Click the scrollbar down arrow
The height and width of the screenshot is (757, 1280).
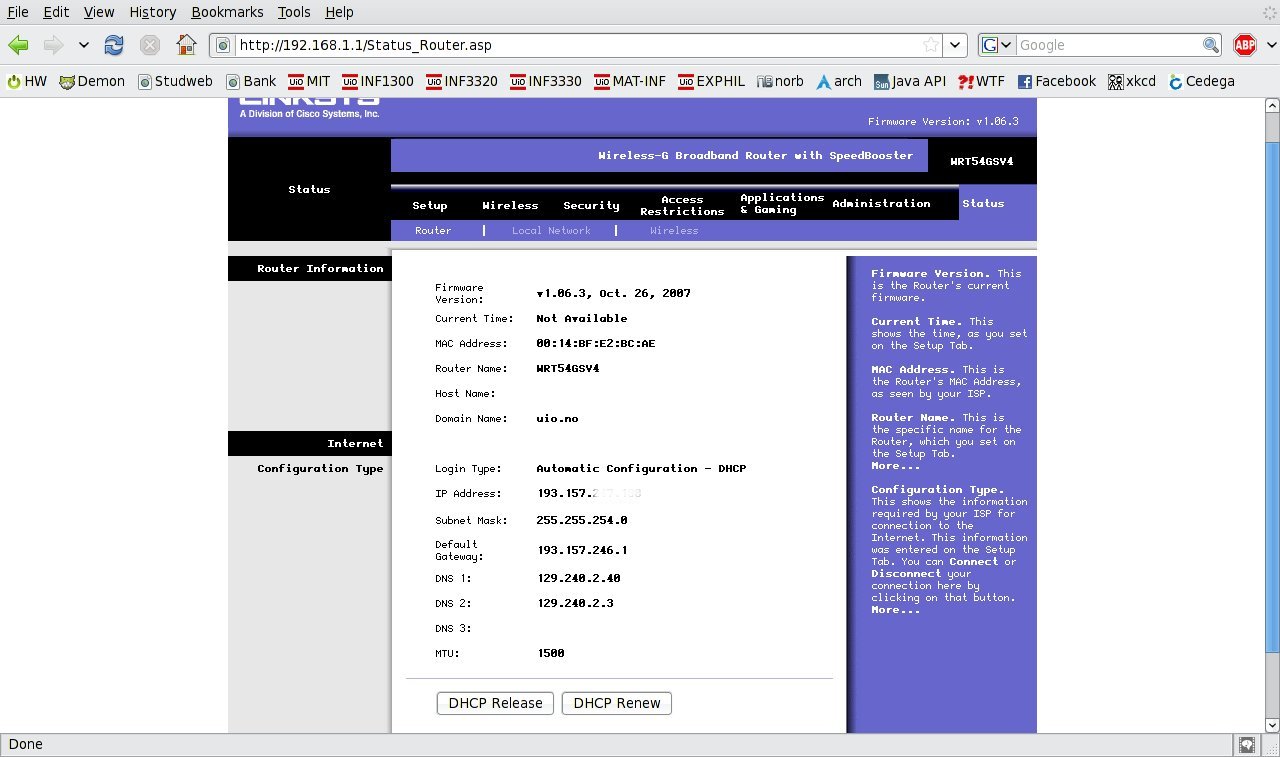(x=1272, y=725)
